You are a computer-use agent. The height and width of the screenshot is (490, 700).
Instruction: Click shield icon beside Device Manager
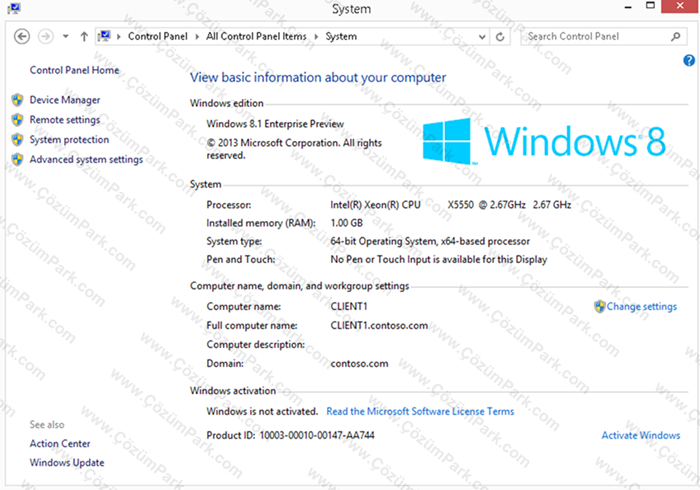click(17, 100)
